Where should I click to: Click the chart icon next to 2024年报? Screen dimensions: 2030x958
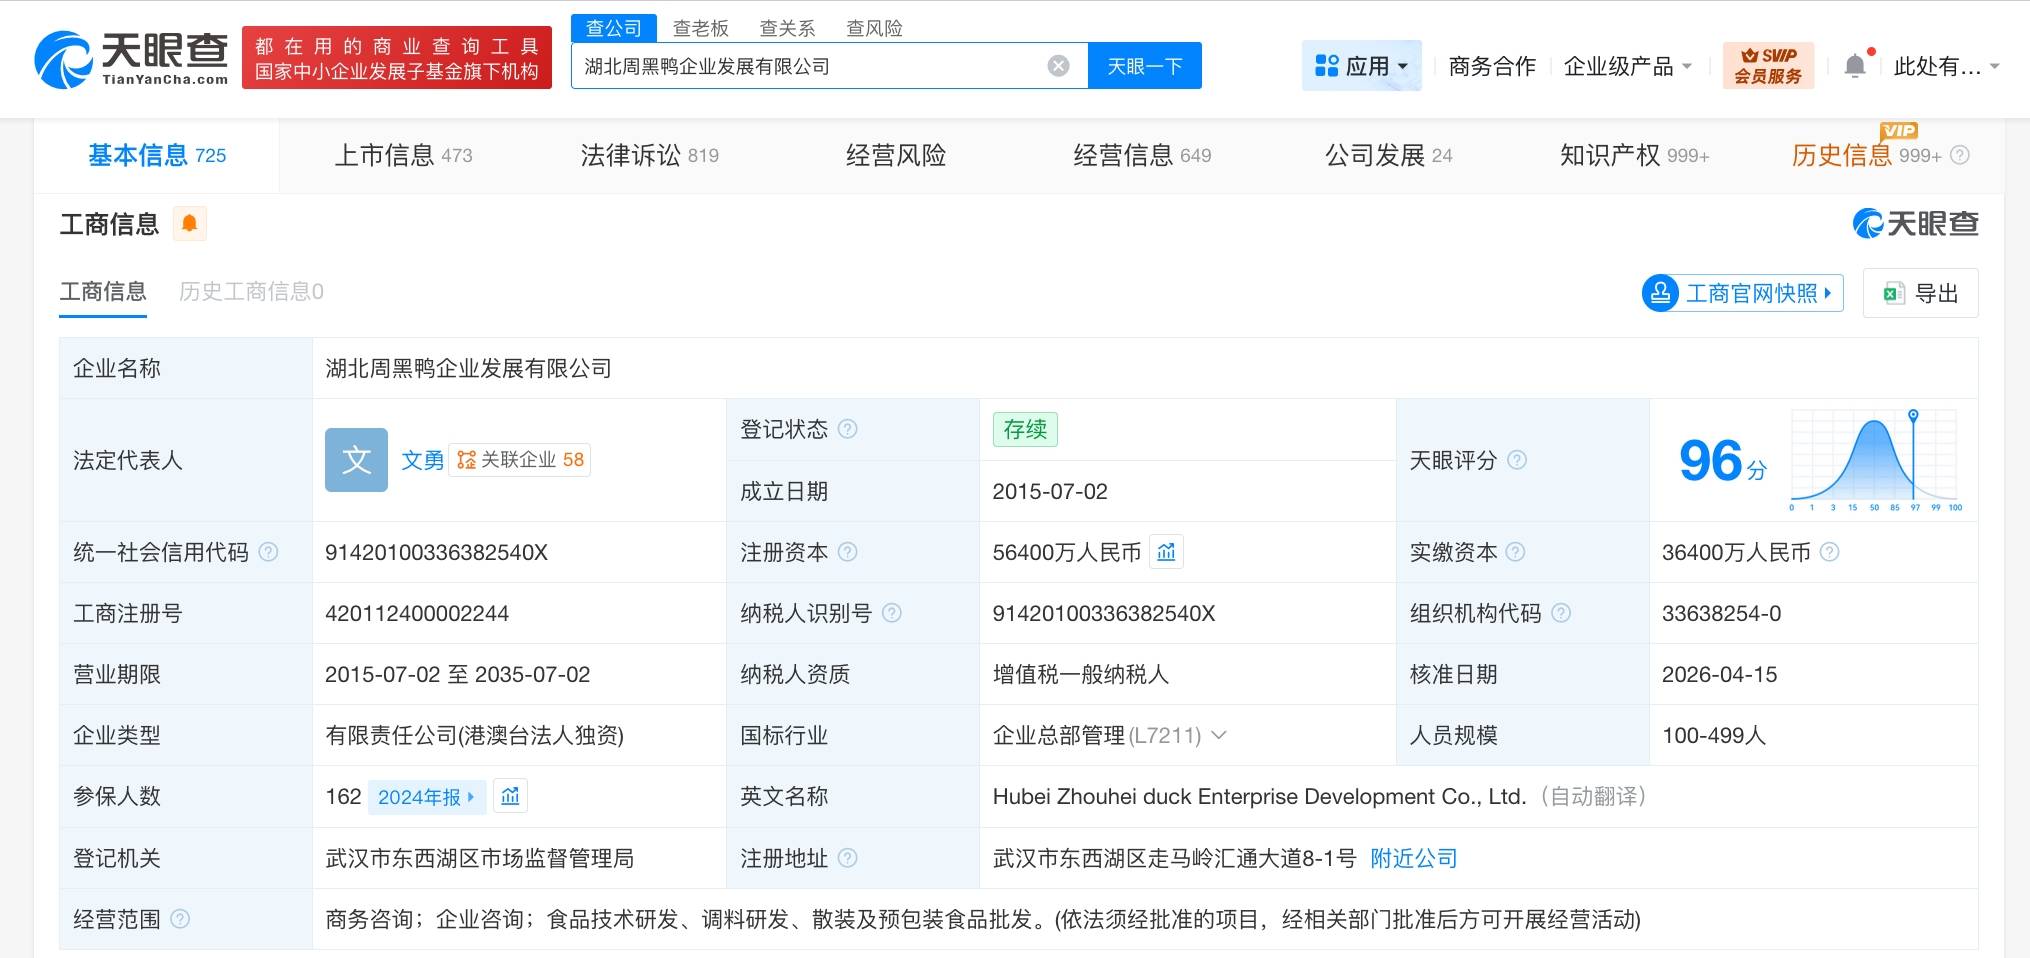pyautogui.click(x=510, y=796)
